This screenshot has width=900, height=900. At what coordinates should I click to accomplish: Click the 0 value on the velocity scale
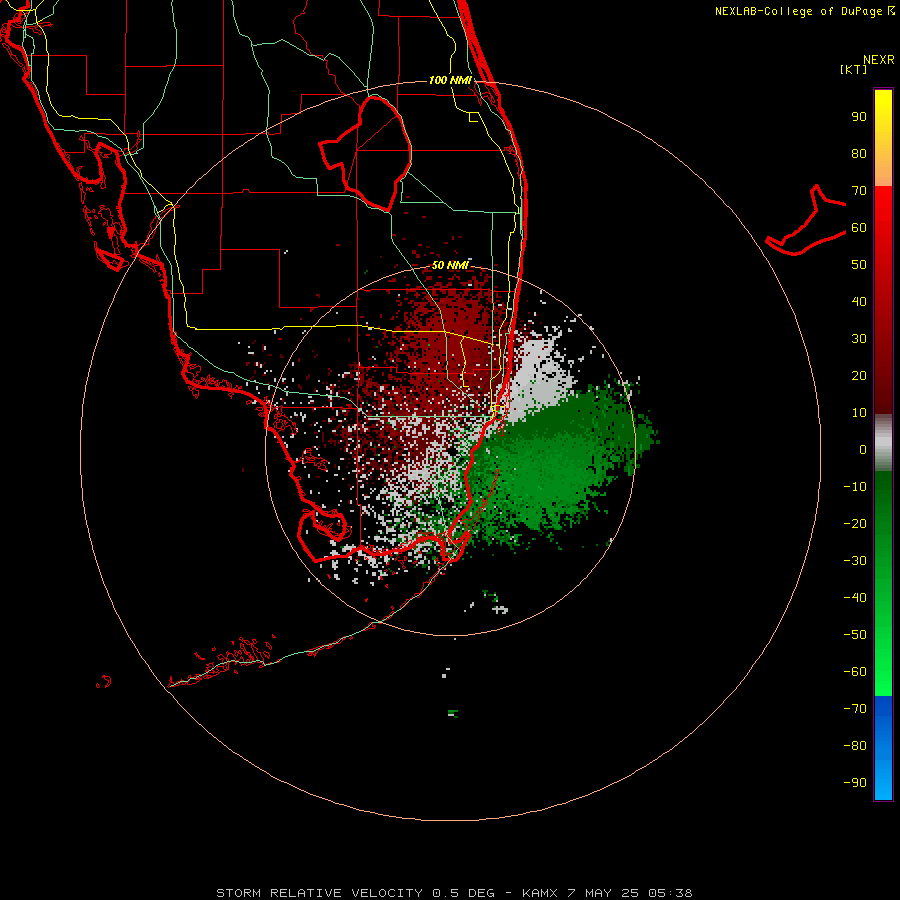pyautogui.click(x=863, y=449)
